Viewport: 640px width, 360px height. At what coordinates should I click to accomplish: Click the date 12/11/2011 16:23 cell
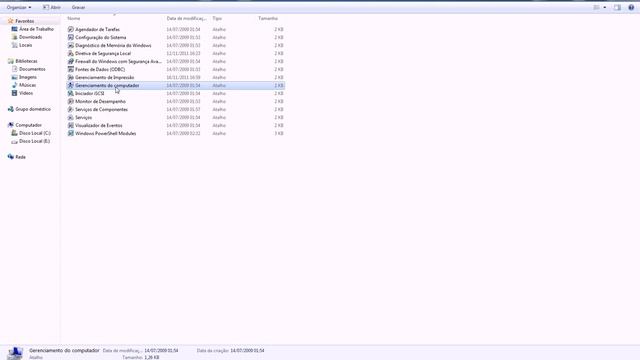[183, 53]
